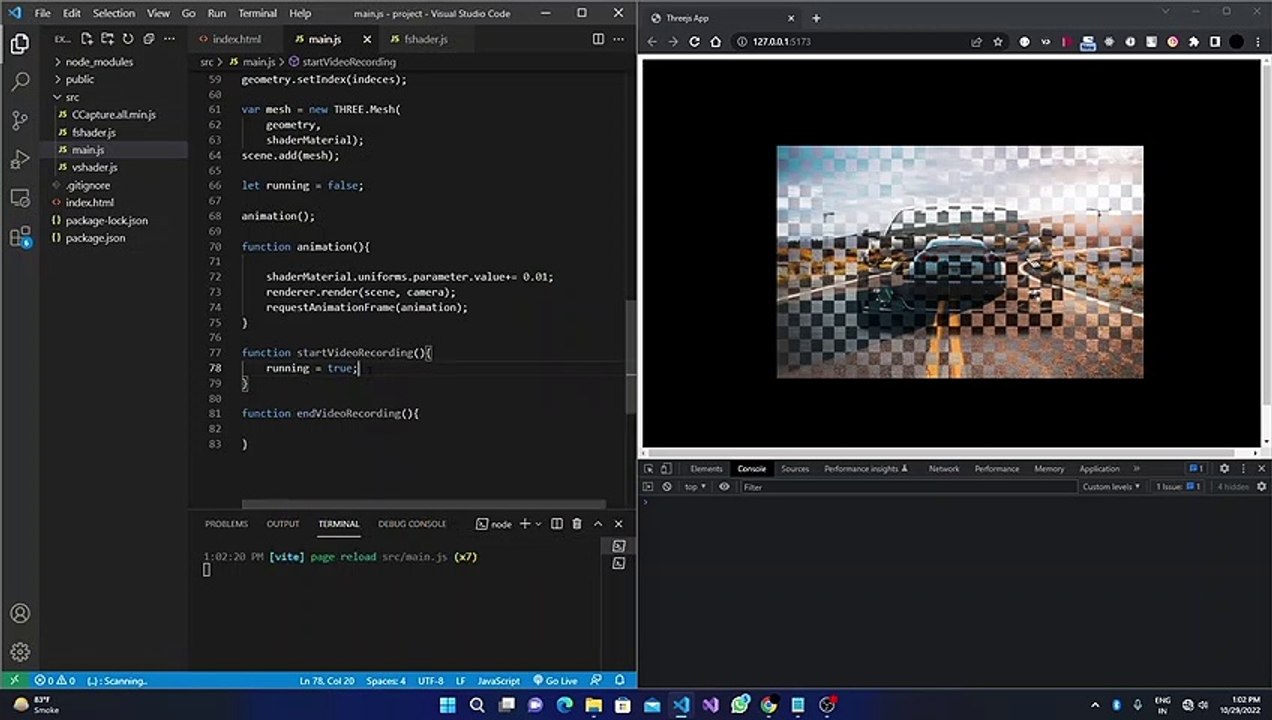Open the terminal launch profile dropdown
This screenshot has width=1272, height=720.
tap(538, 523)
